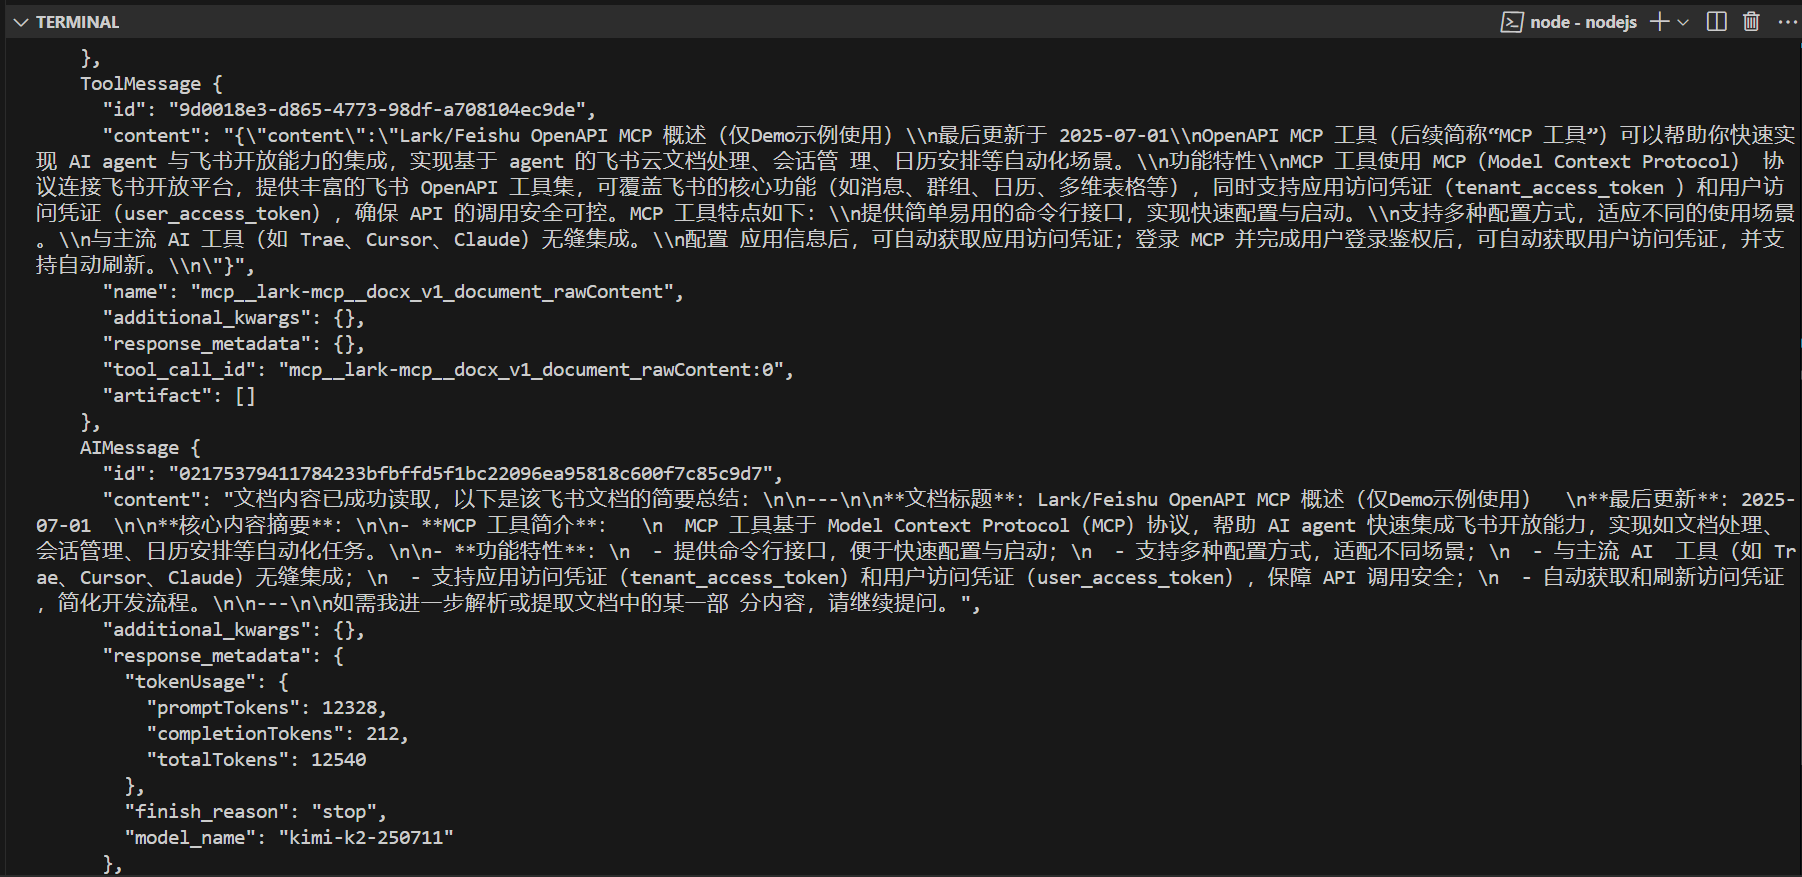The image size is (1802, 877).
Task: Click the "ToolMessage {" line
Action: [x=152, y=84]
